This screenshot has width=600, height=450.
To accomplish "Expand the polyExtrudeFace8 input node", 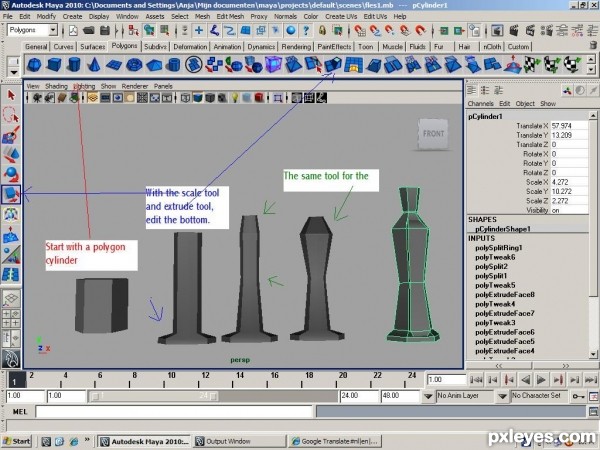I will pyautogui.click(x=505, y=295).
